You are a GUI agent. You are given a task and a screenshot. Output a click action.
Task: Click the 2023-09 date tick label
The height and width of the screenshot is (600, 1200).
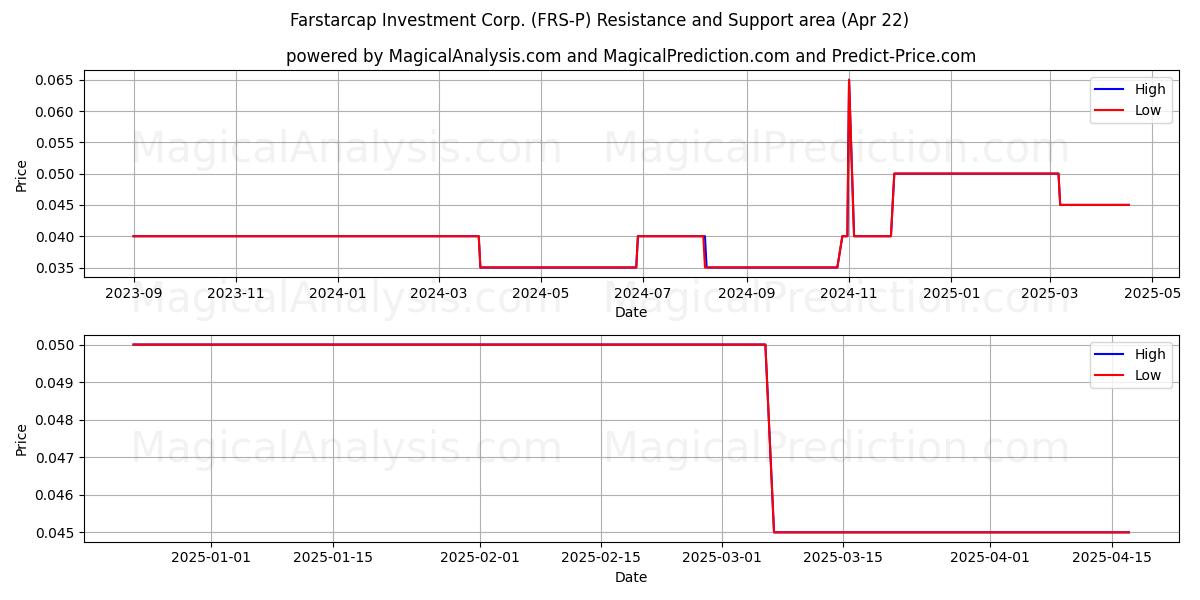click(134, 293)
